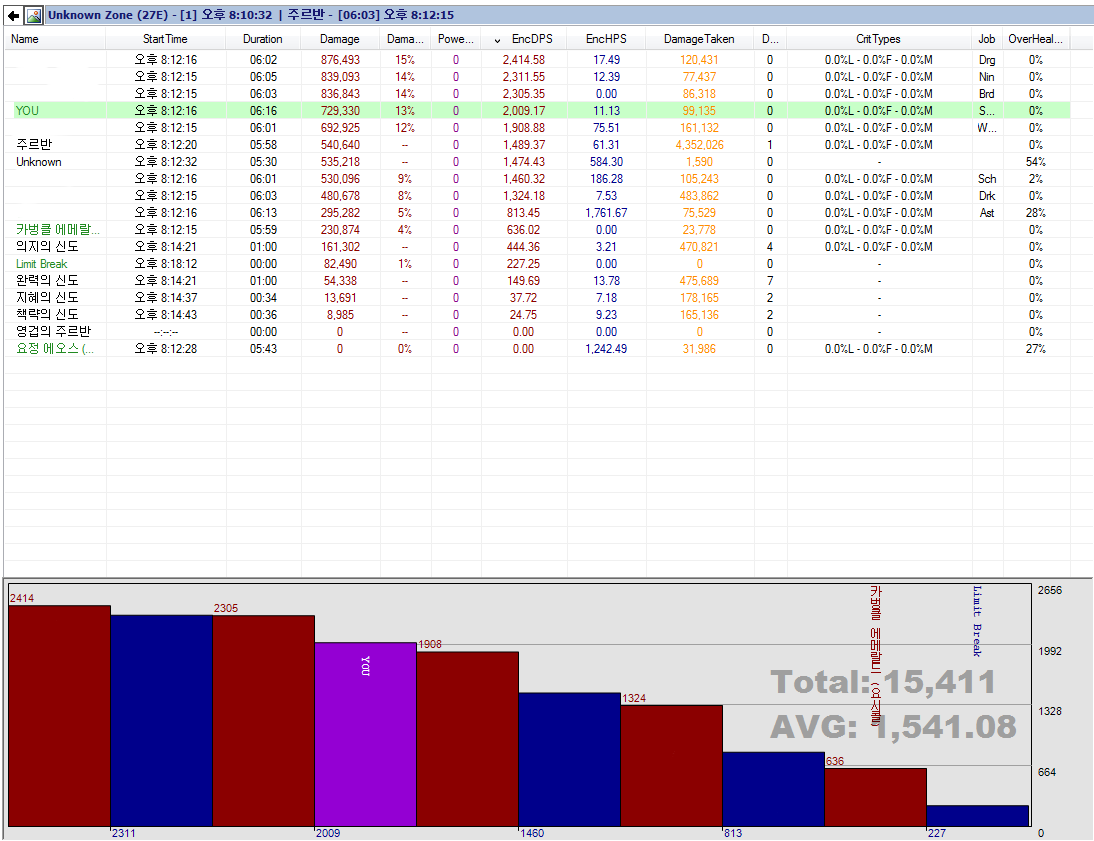Click the 54% overheal cell
Viewport: 1094px width, 841px height.
[1035, 162]
